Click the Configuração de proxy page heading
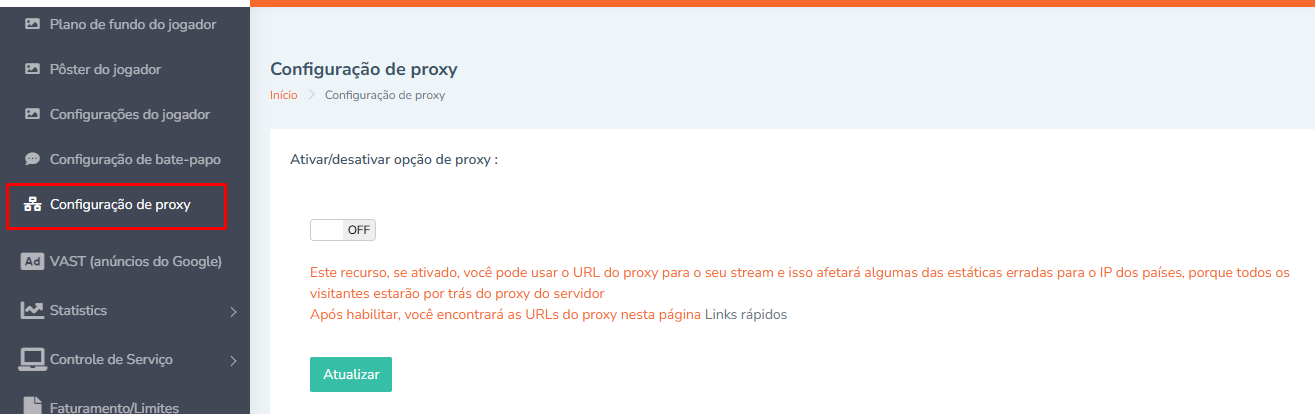1315x414 pixels. coord(364,69)
